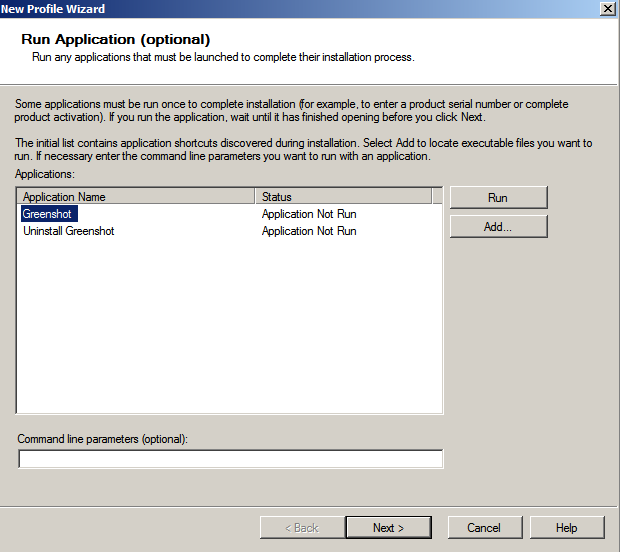Click the New Profile Wizard title bar
This screenshot has width=620, height=552.
[x=300, y=9]
